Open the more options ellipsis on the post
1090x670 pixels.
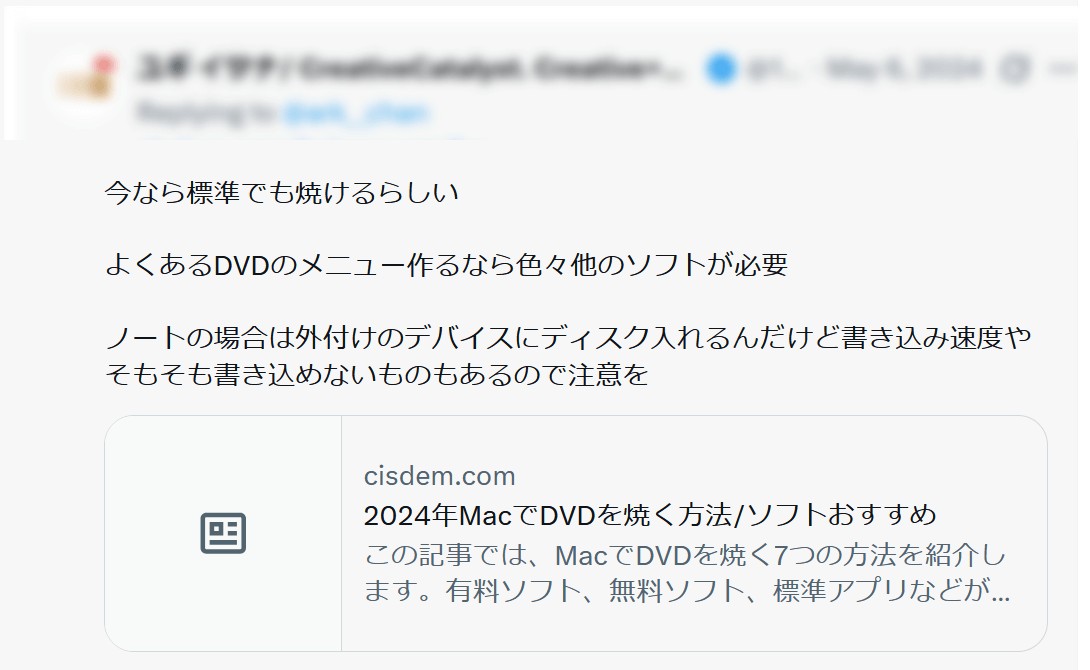1064,69
